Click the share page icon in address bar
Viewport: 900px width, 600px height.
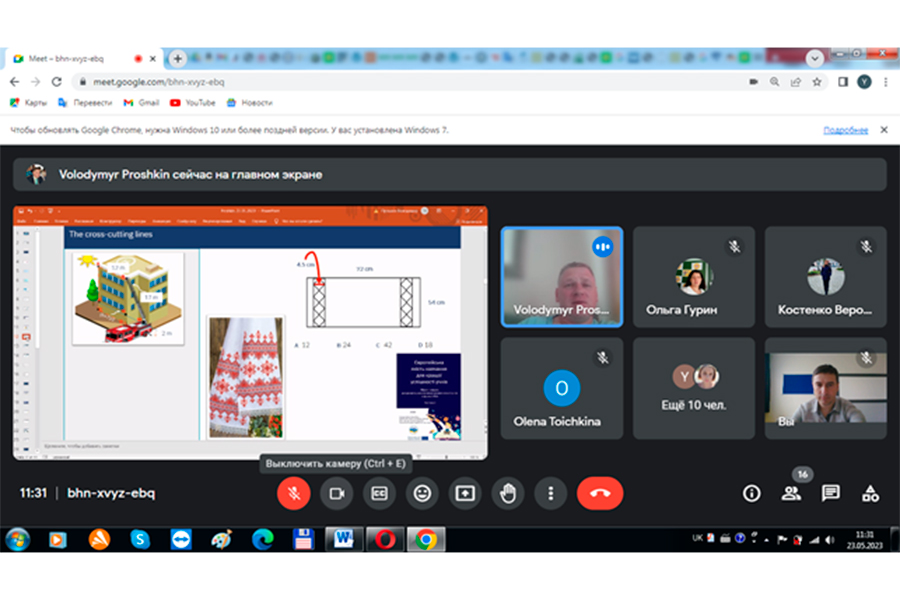[x=796, y=82]
